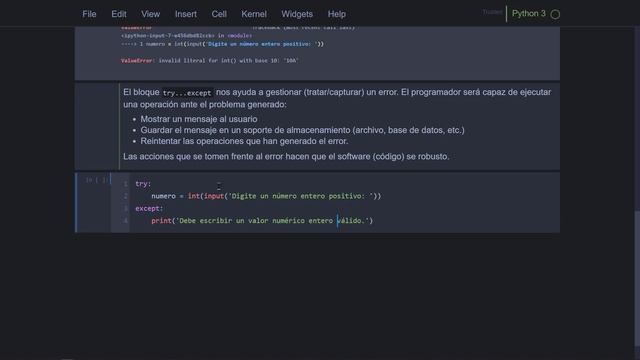Open the Help menu
Image resolution: width=640 pixels, height=360 pixels.
click(337, 14)
